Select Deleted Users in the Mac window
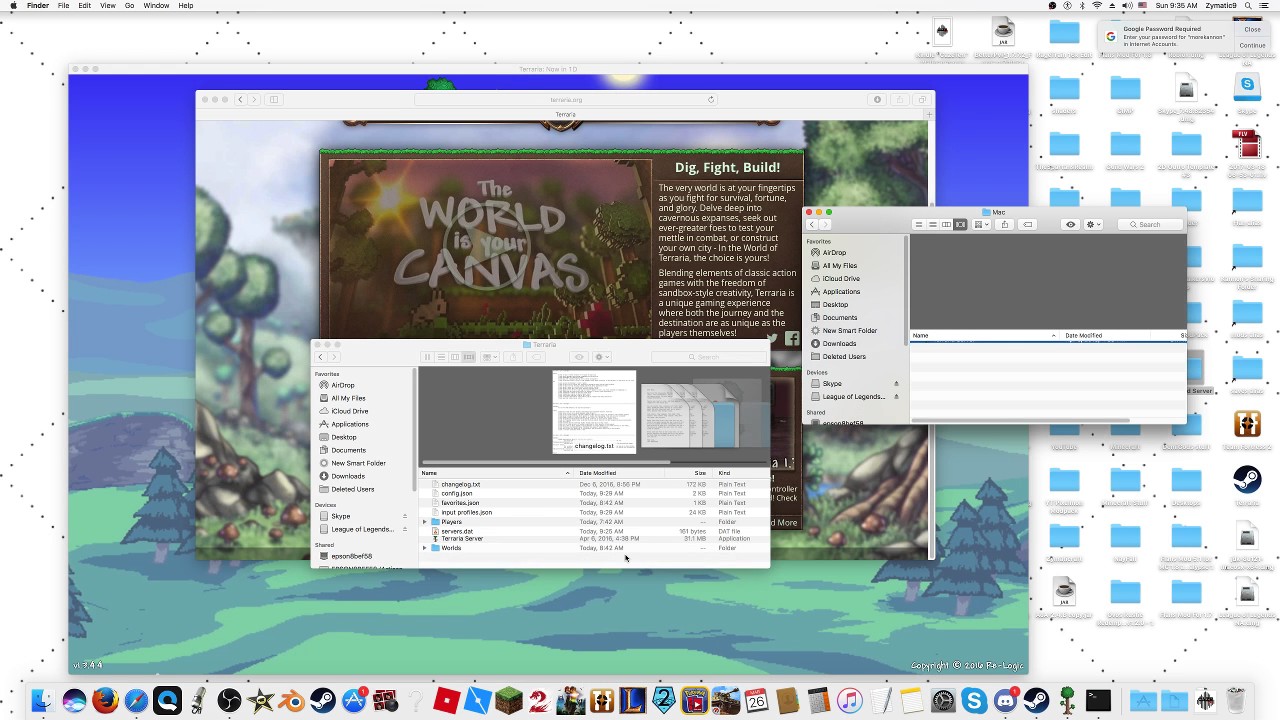 (x=843, y=357)
